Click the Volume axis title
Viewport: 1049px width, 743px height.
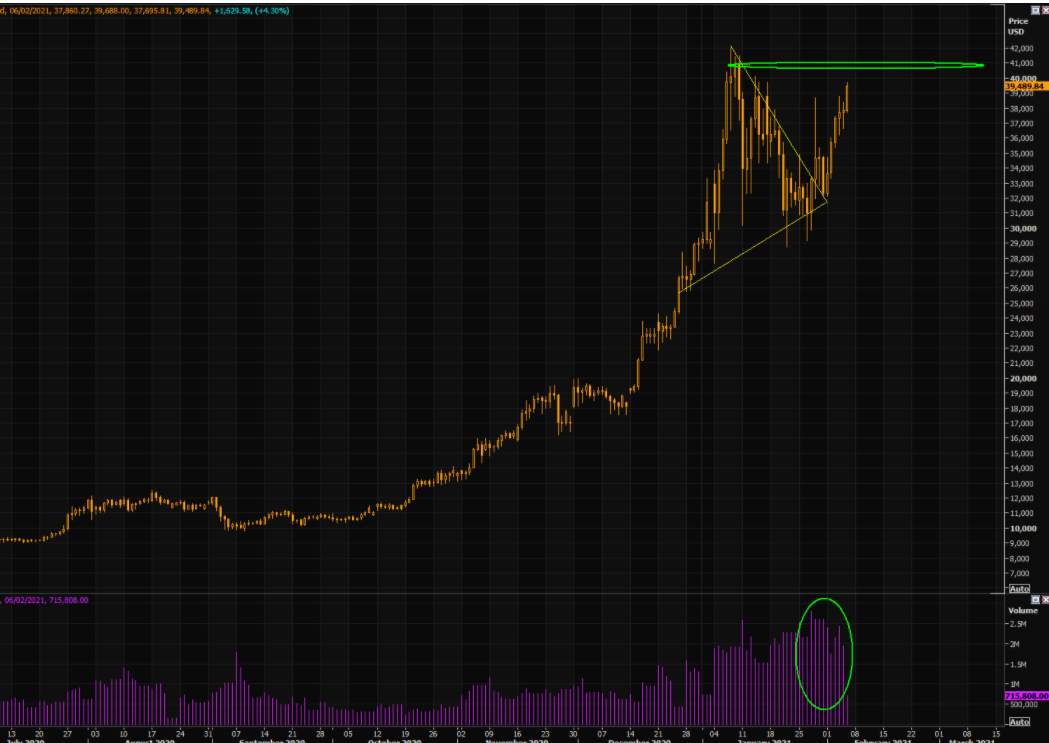click(x=1023, y=611)
